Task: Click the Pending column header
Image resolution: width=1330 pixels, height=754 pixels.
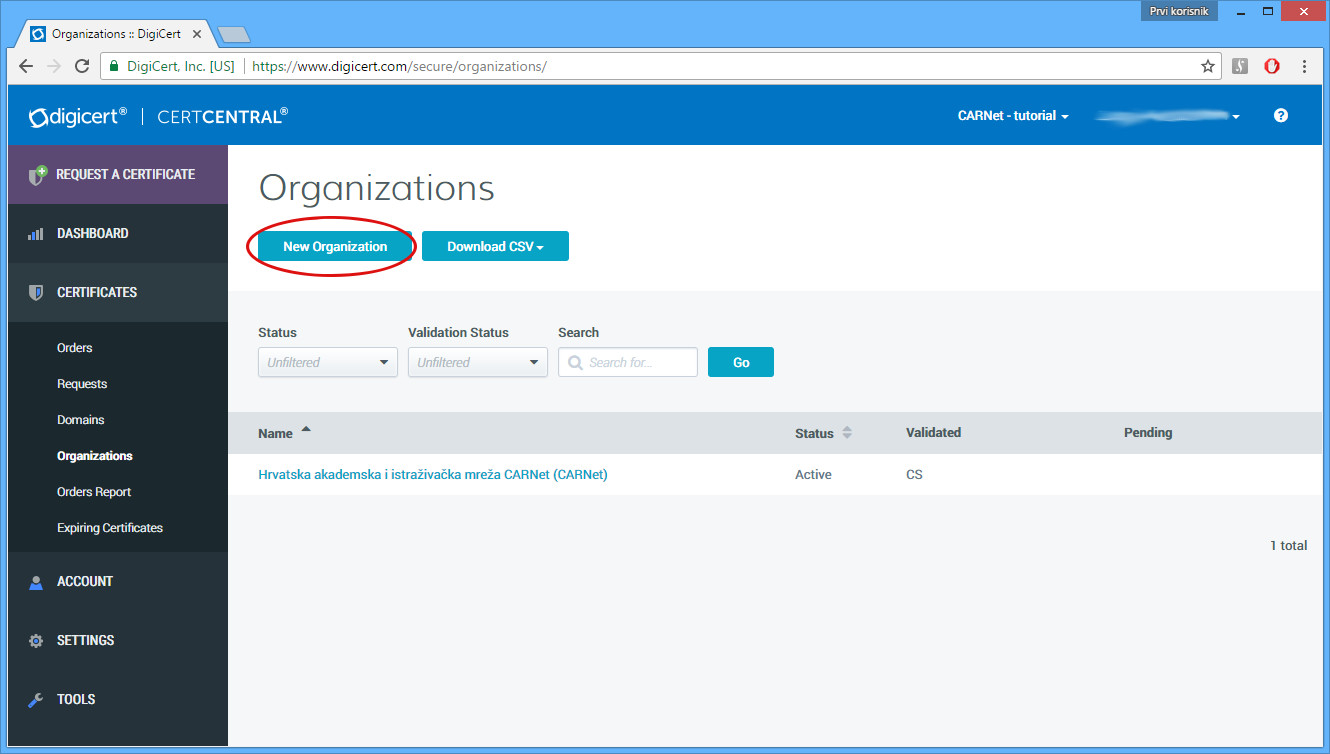Action: 1148,432
